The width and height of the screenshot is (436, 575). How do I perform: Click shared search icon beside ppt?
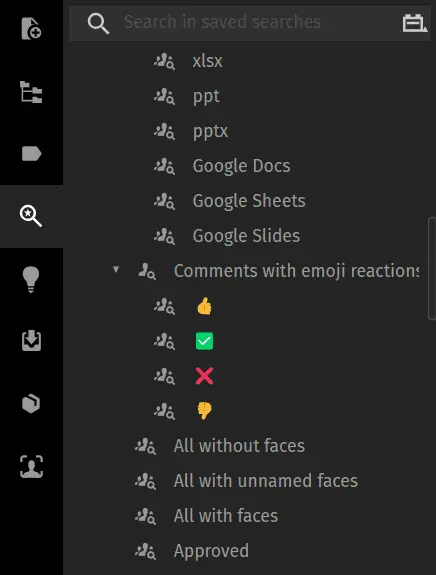(x=164, y=96)
